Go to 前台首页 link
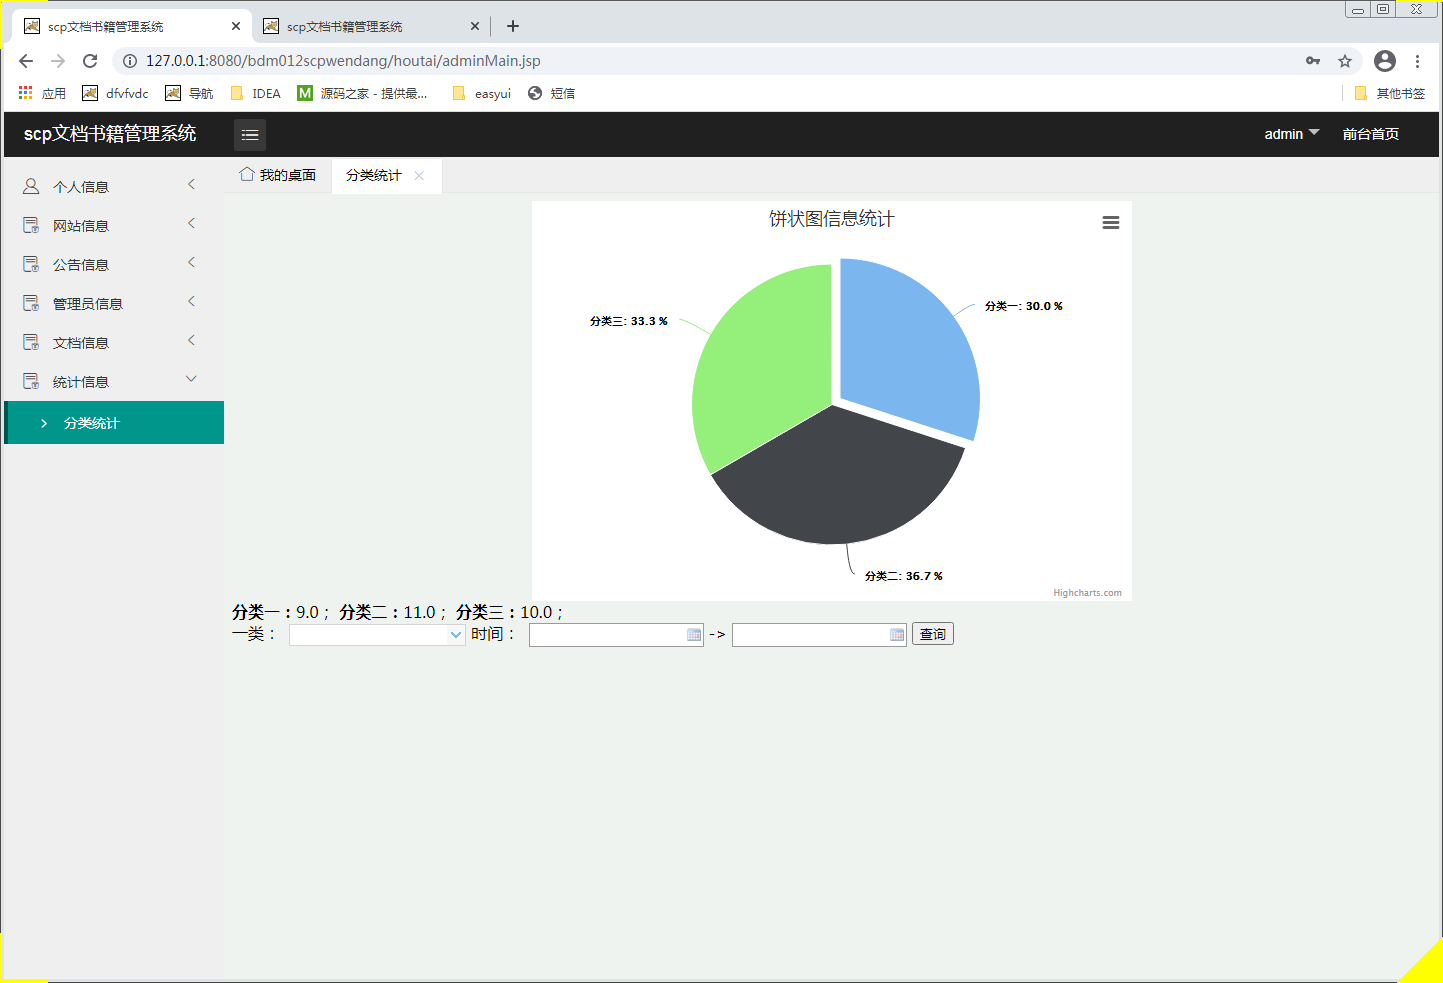The width and height of the screenshot is (1443, 983). [x=1371, y=134]
